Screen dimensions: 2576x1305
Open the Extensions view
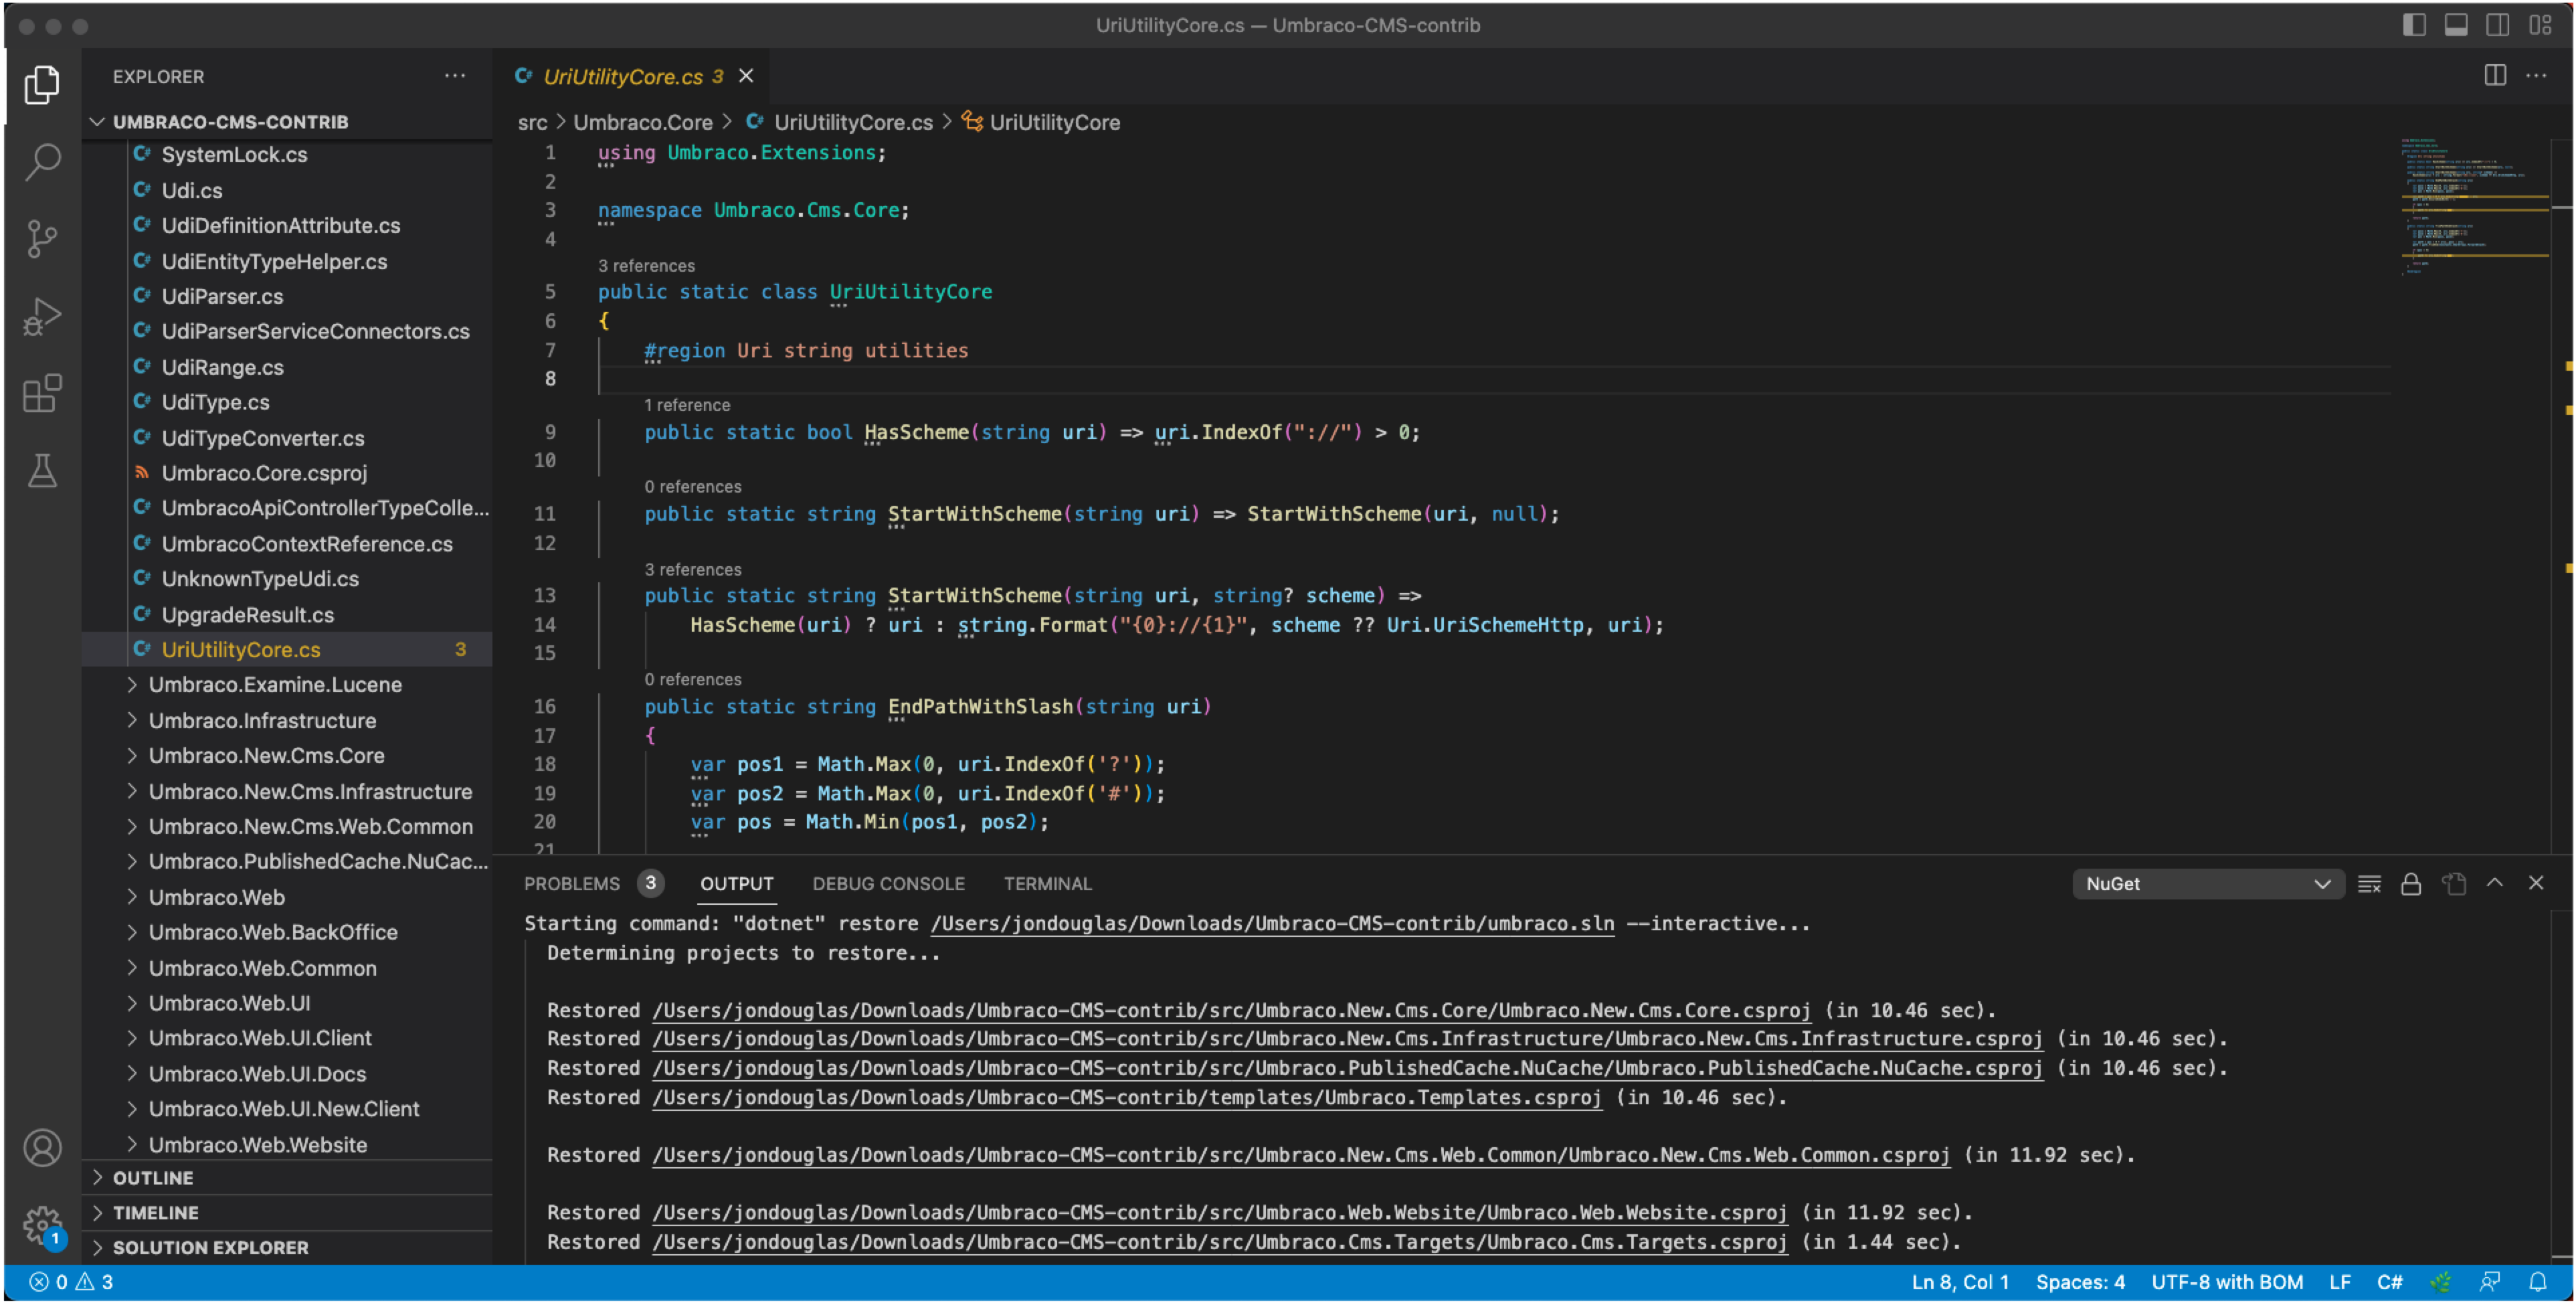tap(42, 393)
